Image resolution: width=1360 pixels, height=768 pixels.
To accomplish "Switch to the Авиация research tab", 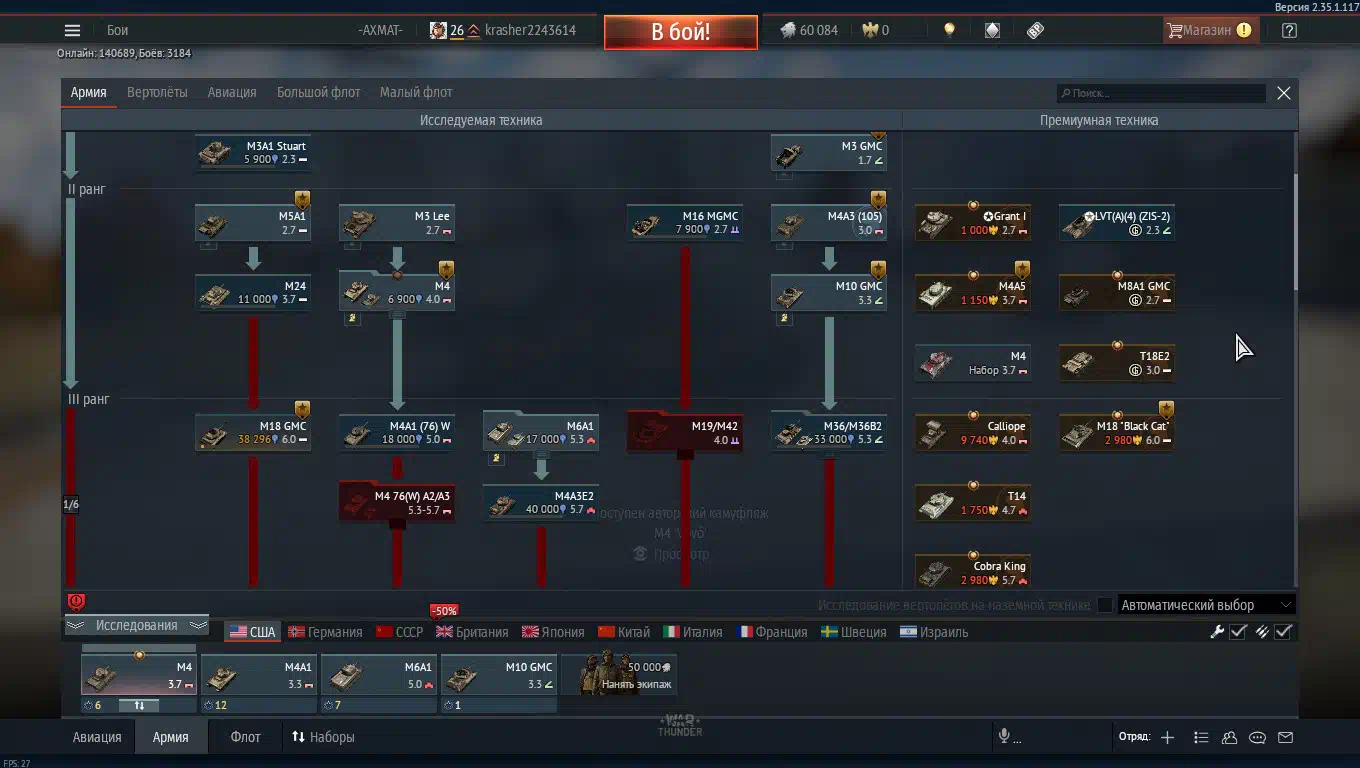I will coord(232,92).
